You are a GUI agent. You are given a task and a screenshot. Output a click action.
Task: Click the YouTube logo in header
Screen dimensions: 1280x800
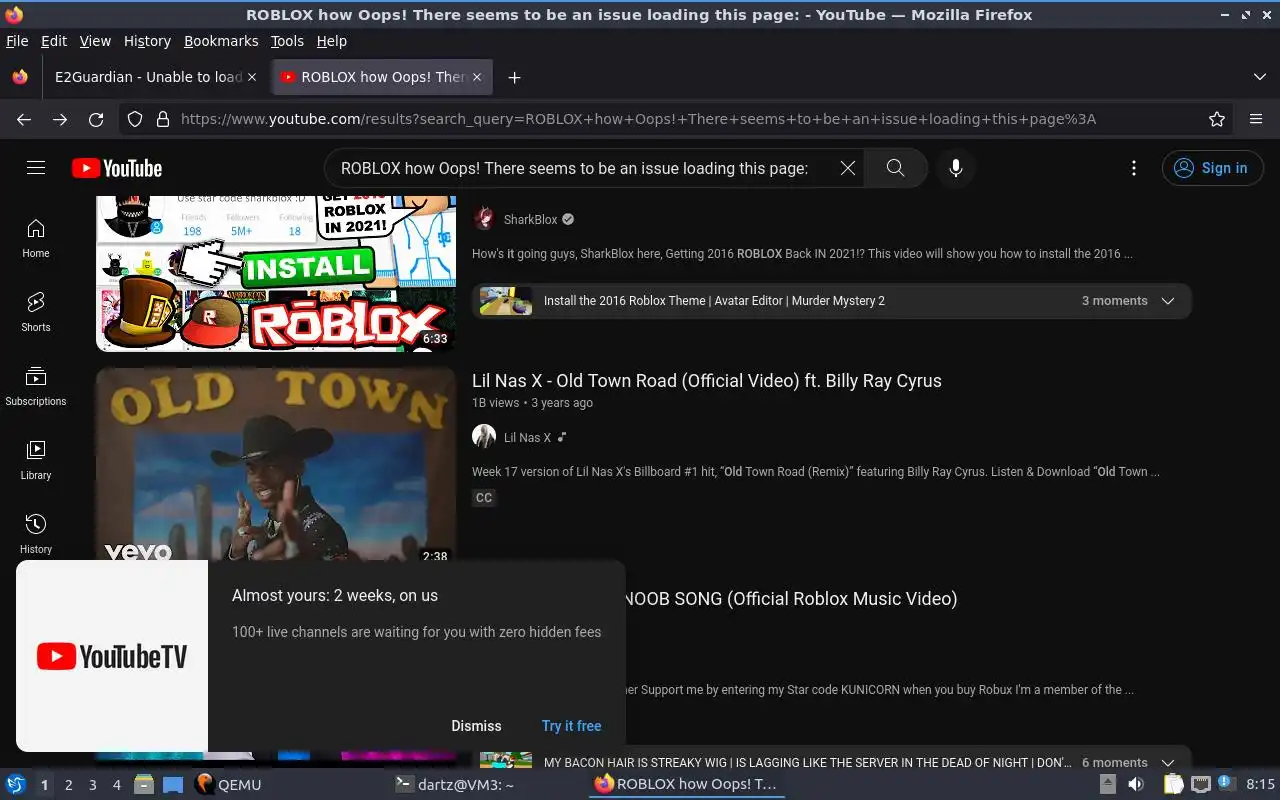[x=117, y=168]
